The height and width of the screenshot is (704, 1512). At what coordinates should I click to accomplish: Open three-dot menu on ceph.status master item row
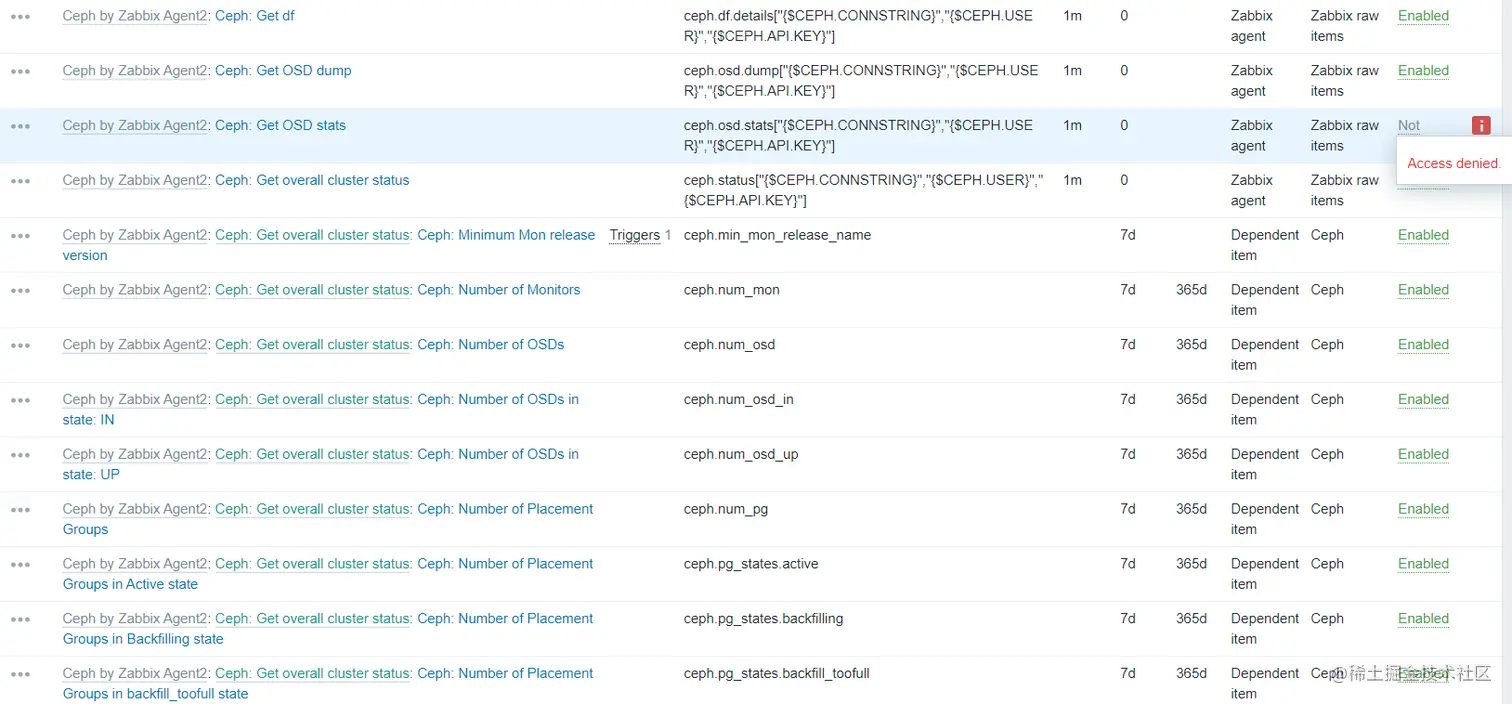point(21,181)
